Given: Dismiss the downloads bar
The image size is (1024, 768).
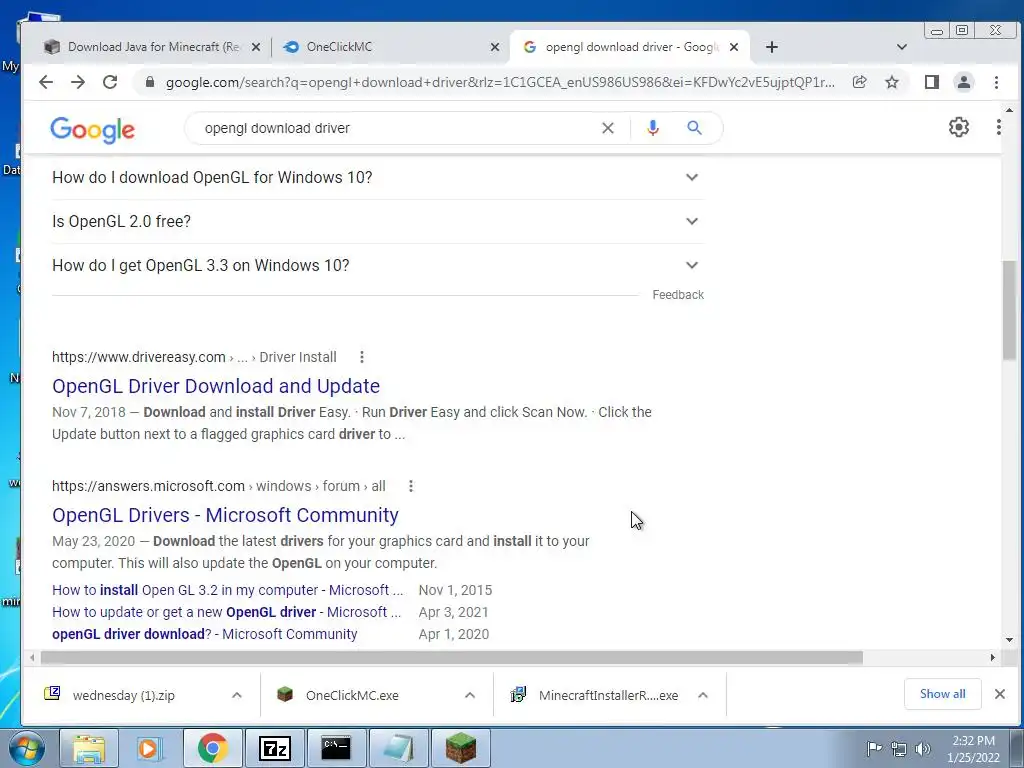Looking at the screenshot, I should (1000, 694).
